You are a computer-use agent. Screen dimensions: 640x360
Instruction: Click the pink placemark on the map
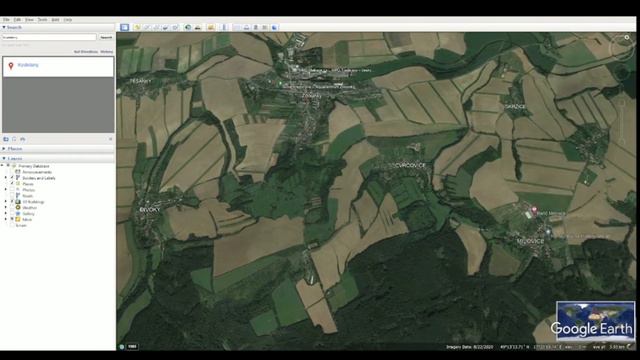(x=534, y=210)
